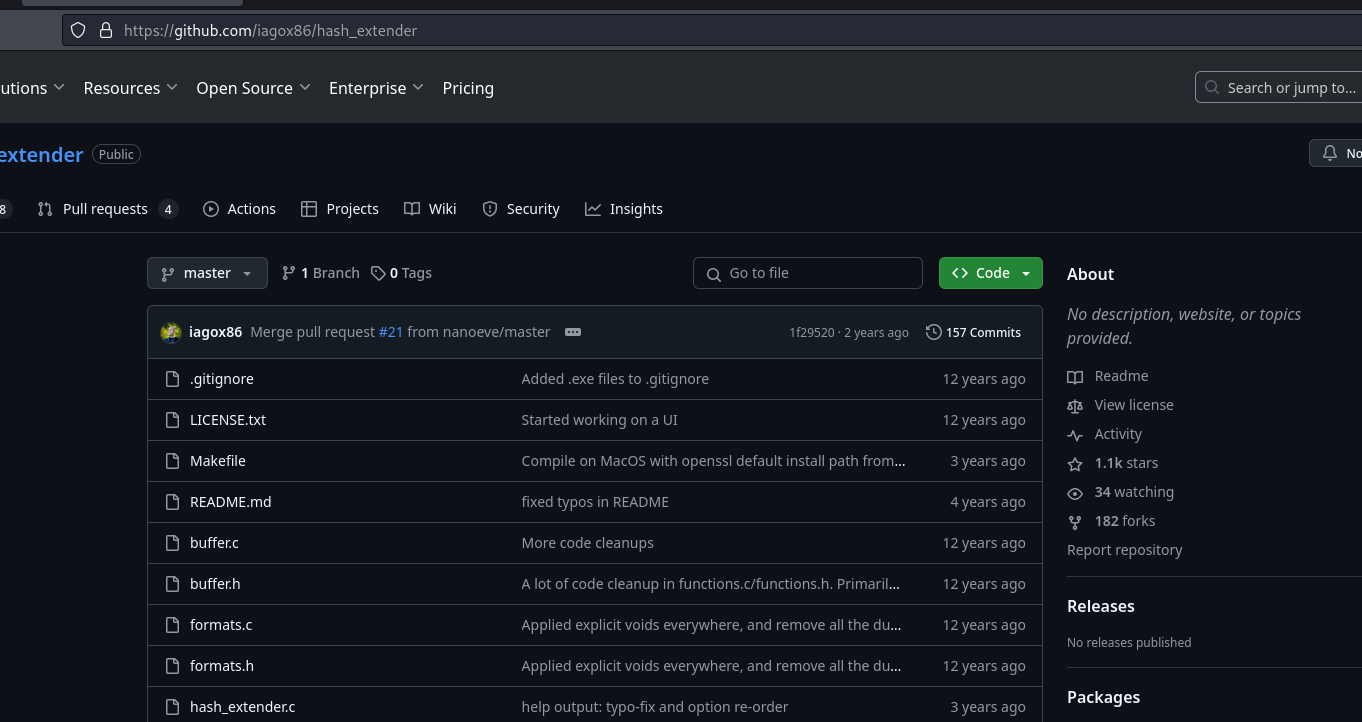Click the shield tracking protection icon
This screenshot has height=722, width=1362.
(x=78, y=30)
